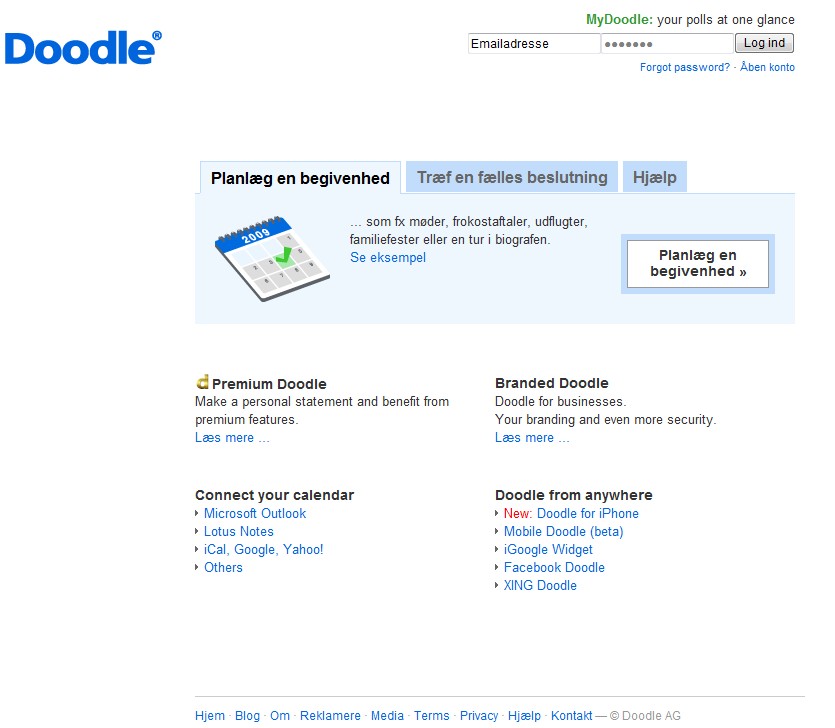
Task: Open the Se eksempel link
Action: point(388,258)
